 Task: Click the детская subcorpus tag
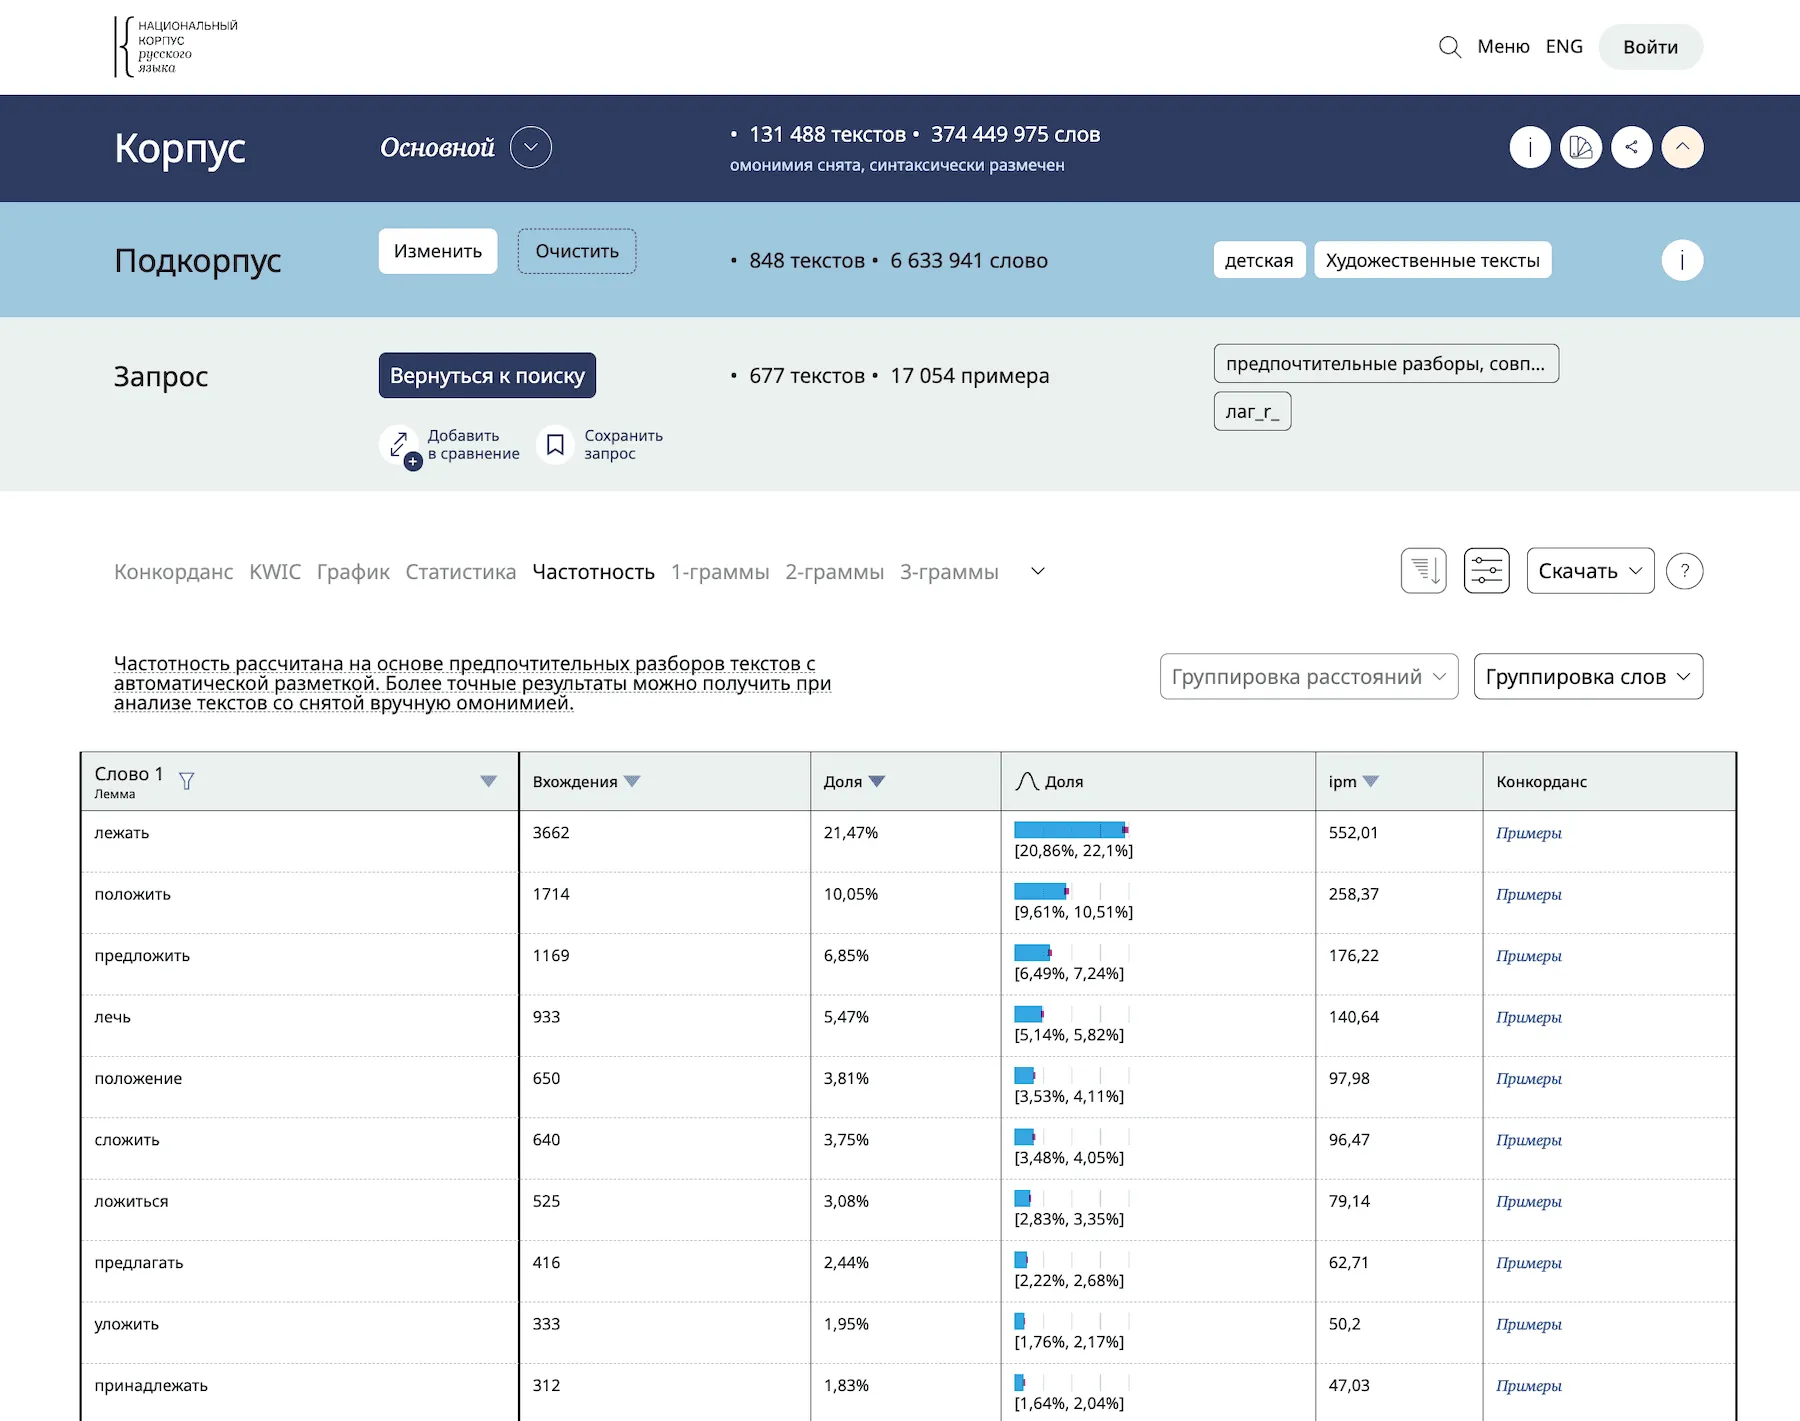coord(1259,260)
